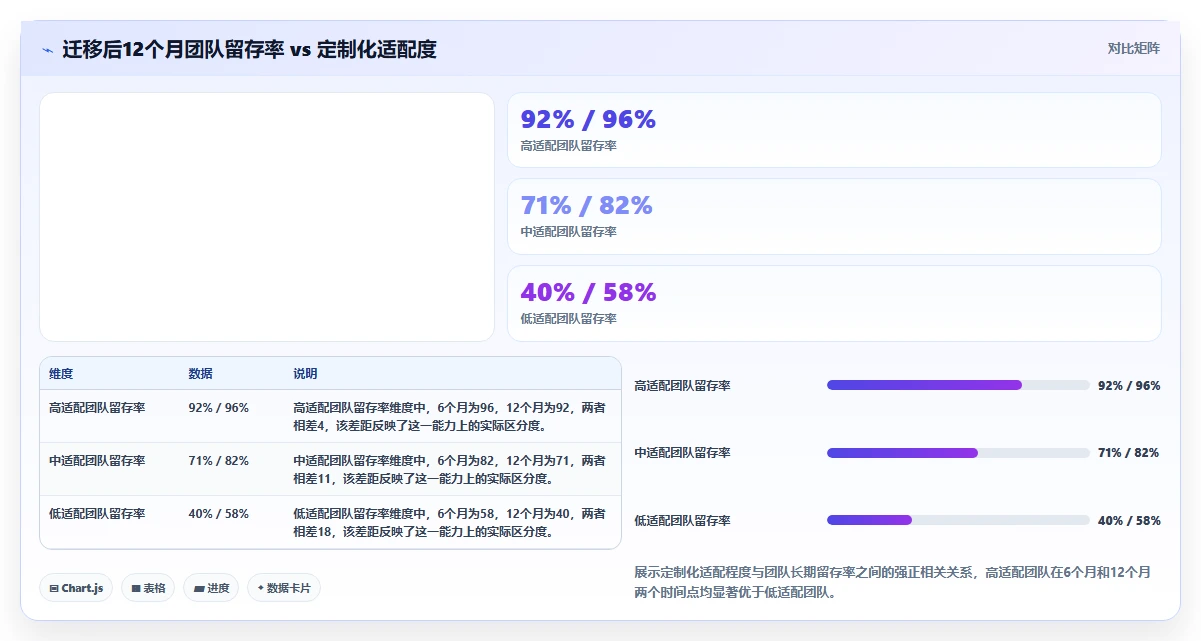Viewport: 1201px width, 641px height.
Task: Click the 低适配团队留存率 progress bar
Action: (x=958, y=520)
